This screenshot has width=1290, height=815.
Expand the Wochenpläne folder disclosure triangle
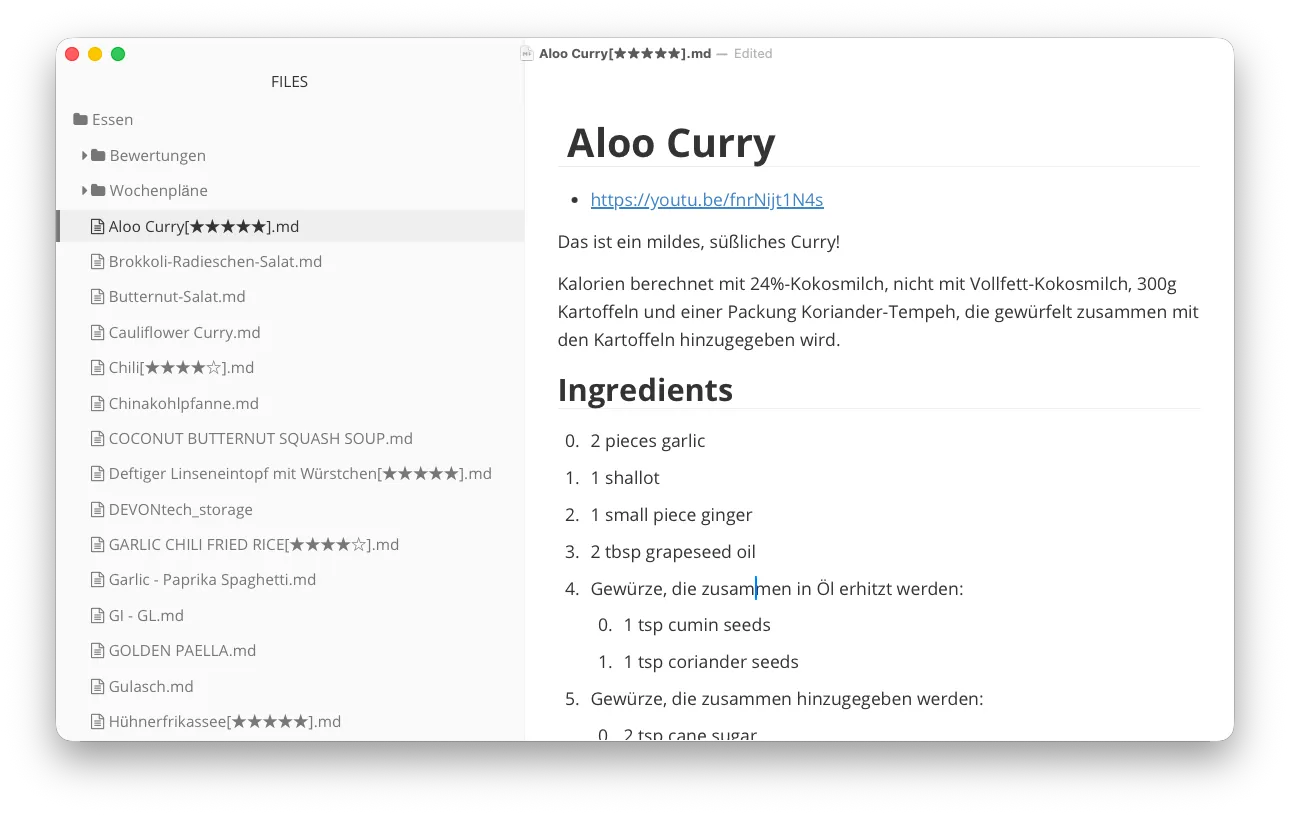pos(85,191)
